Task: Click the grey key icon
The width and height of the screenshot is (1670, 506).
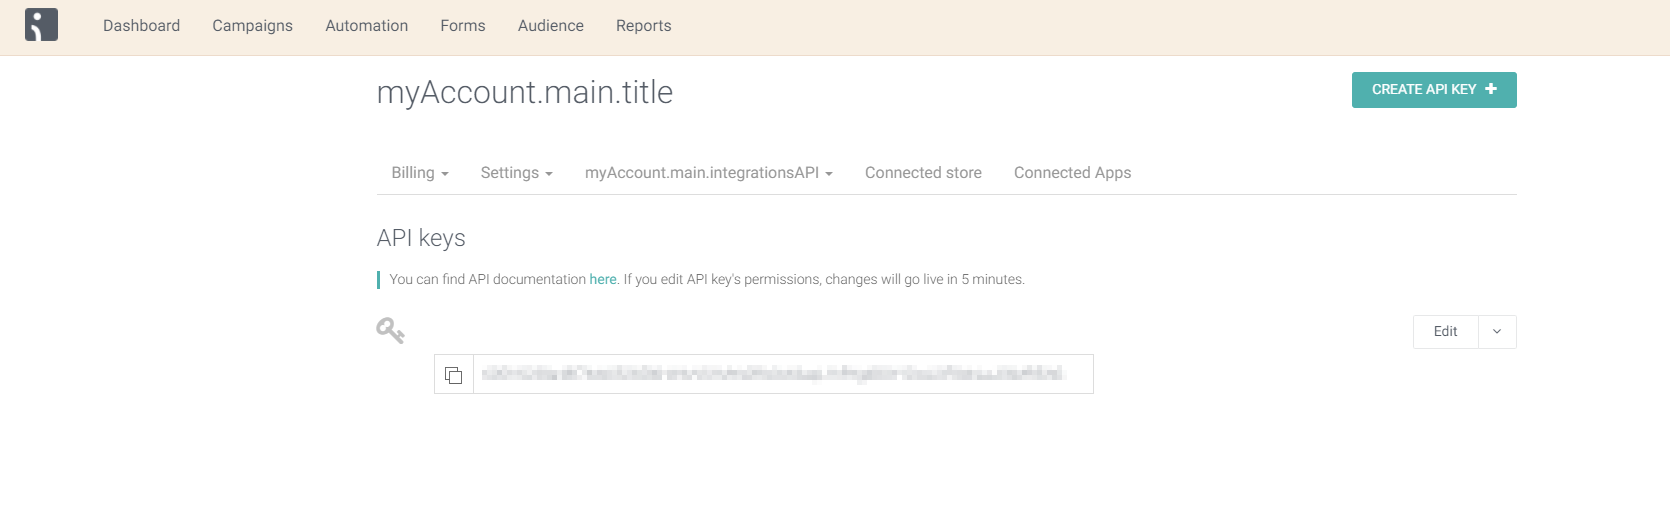Action: (390, 330)
